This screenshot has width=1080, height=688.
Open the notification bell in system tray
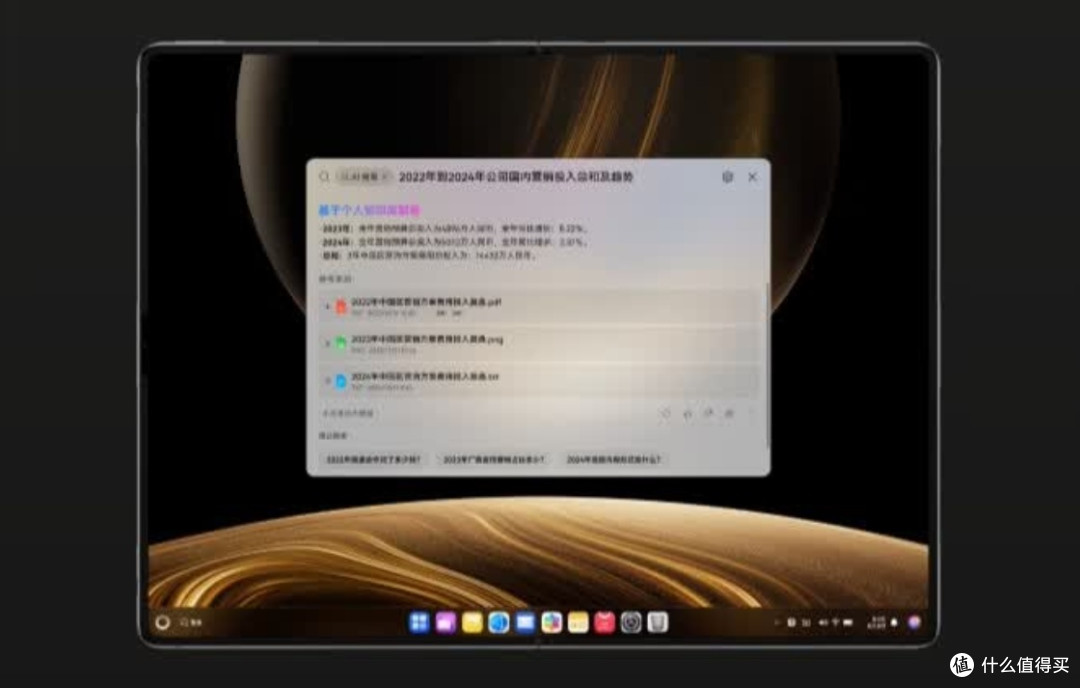[x=894, y=622]
